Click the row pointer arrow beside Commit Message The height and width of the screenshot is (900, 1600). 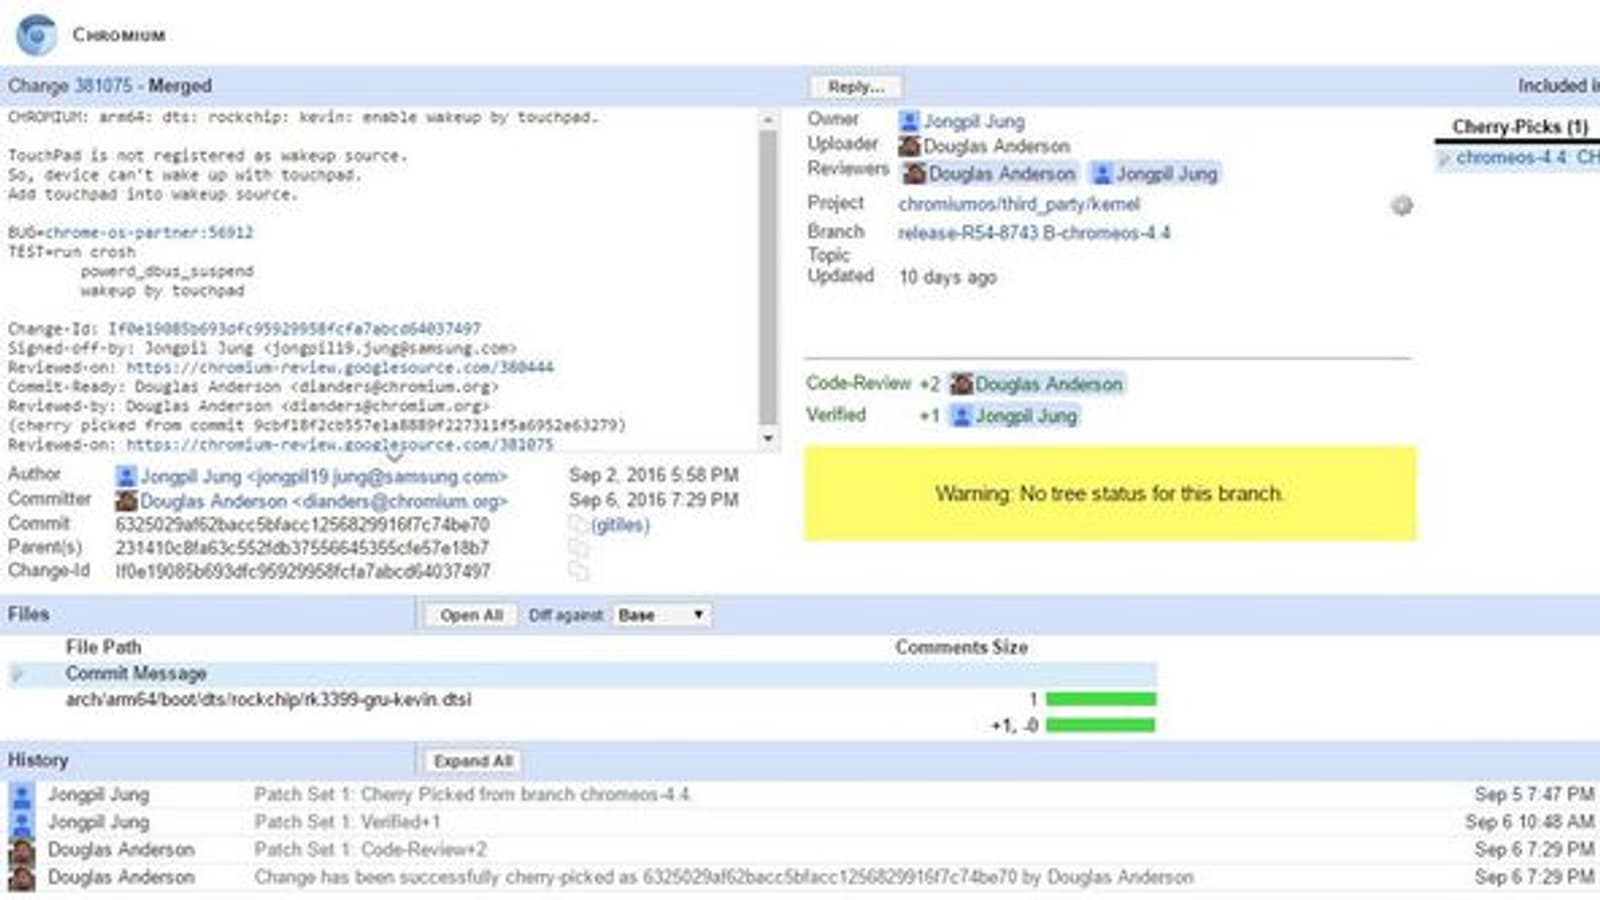[x=16, y=674]
